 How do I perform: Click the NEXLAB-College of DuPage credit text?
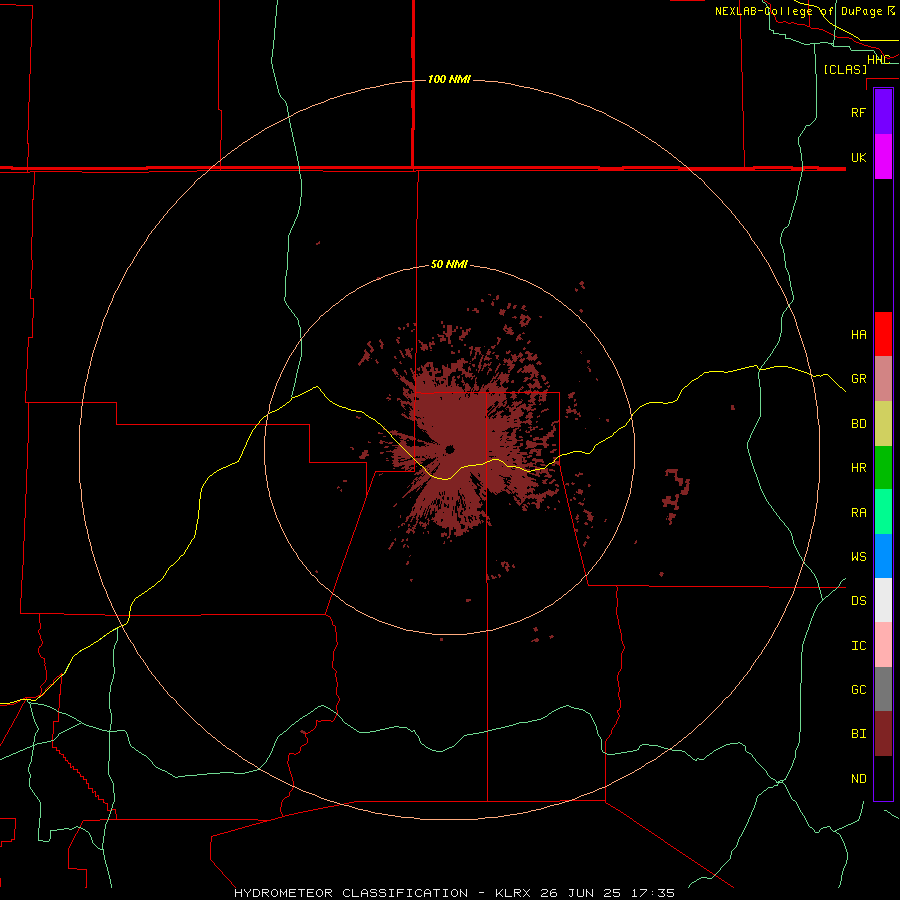(799, 11)
